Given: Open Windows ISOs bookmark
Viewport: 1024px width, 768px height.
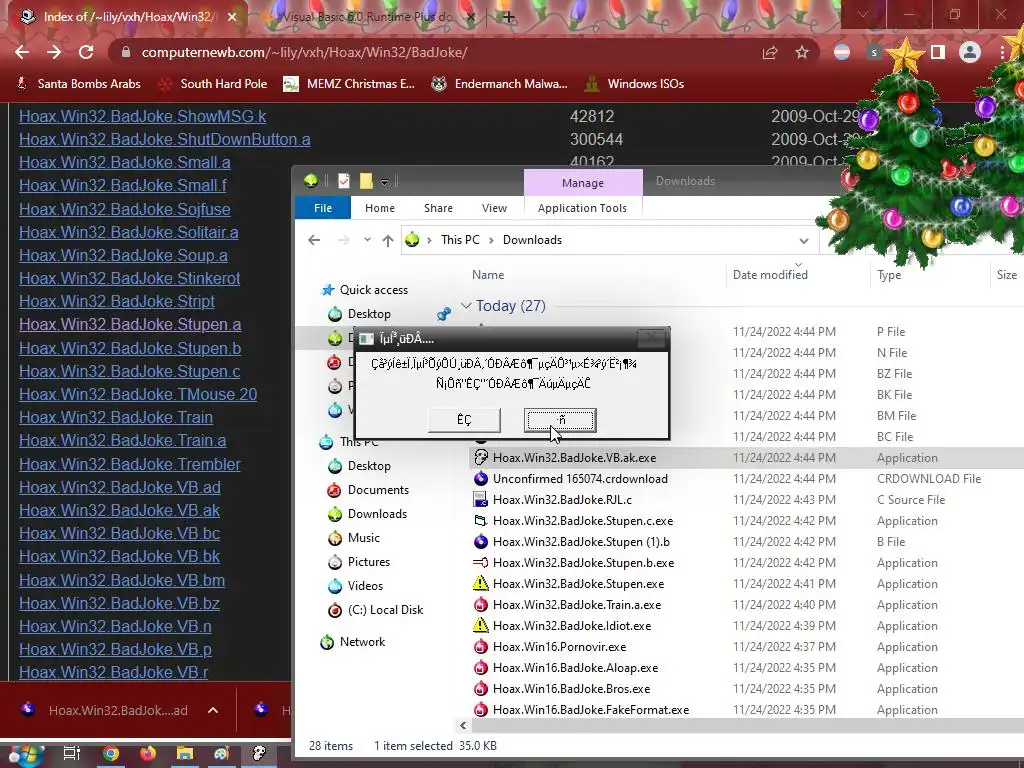Looking at the screenshot, I should click(634, 84).
